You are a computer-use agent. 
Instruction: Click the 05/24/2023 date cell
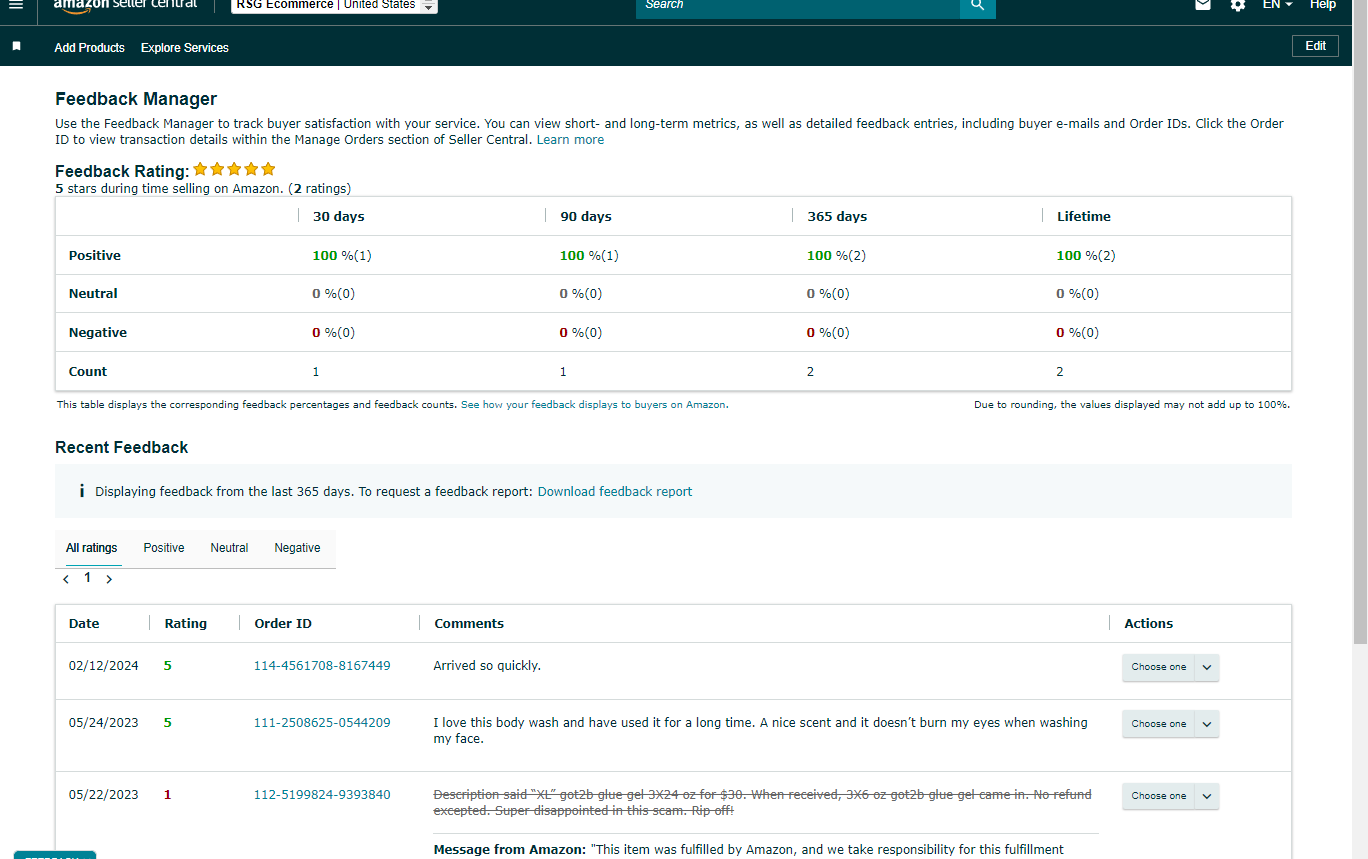[104, 723]
